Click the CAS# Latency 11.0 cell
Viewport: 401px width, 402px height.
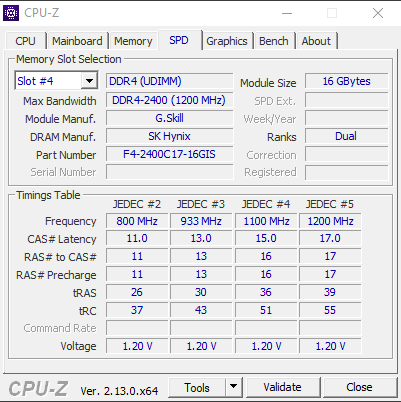137,238
